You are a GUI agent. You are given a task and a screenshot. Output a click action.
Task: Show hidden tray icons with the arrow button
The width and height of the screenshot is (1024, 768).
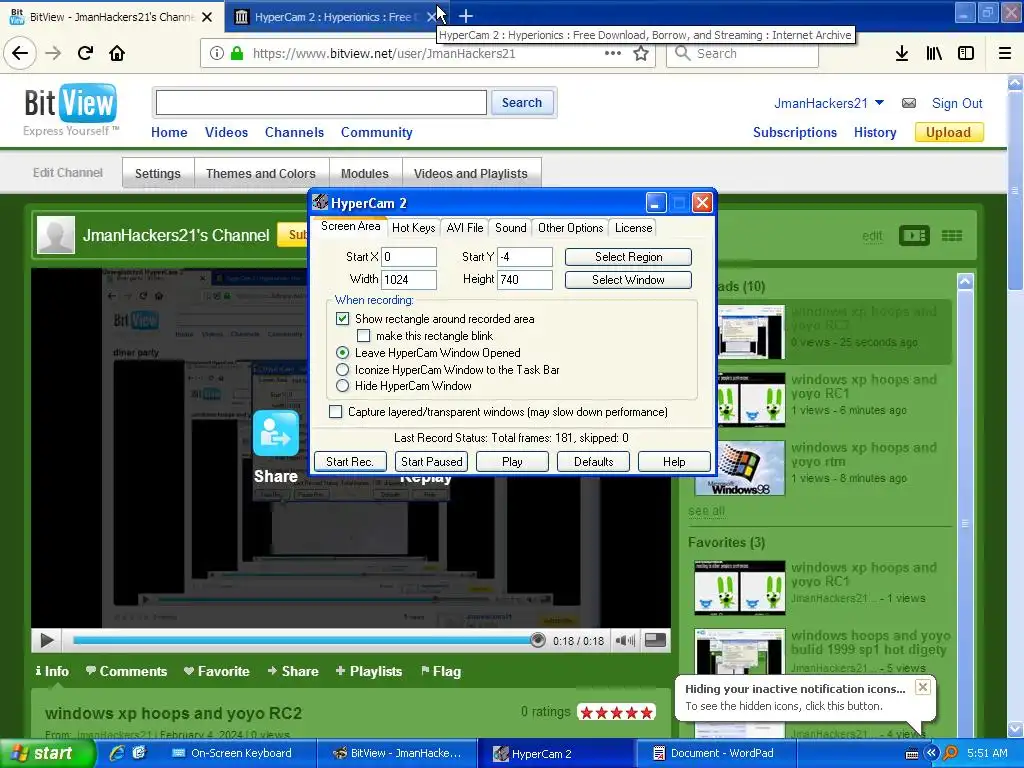point(931,753)
